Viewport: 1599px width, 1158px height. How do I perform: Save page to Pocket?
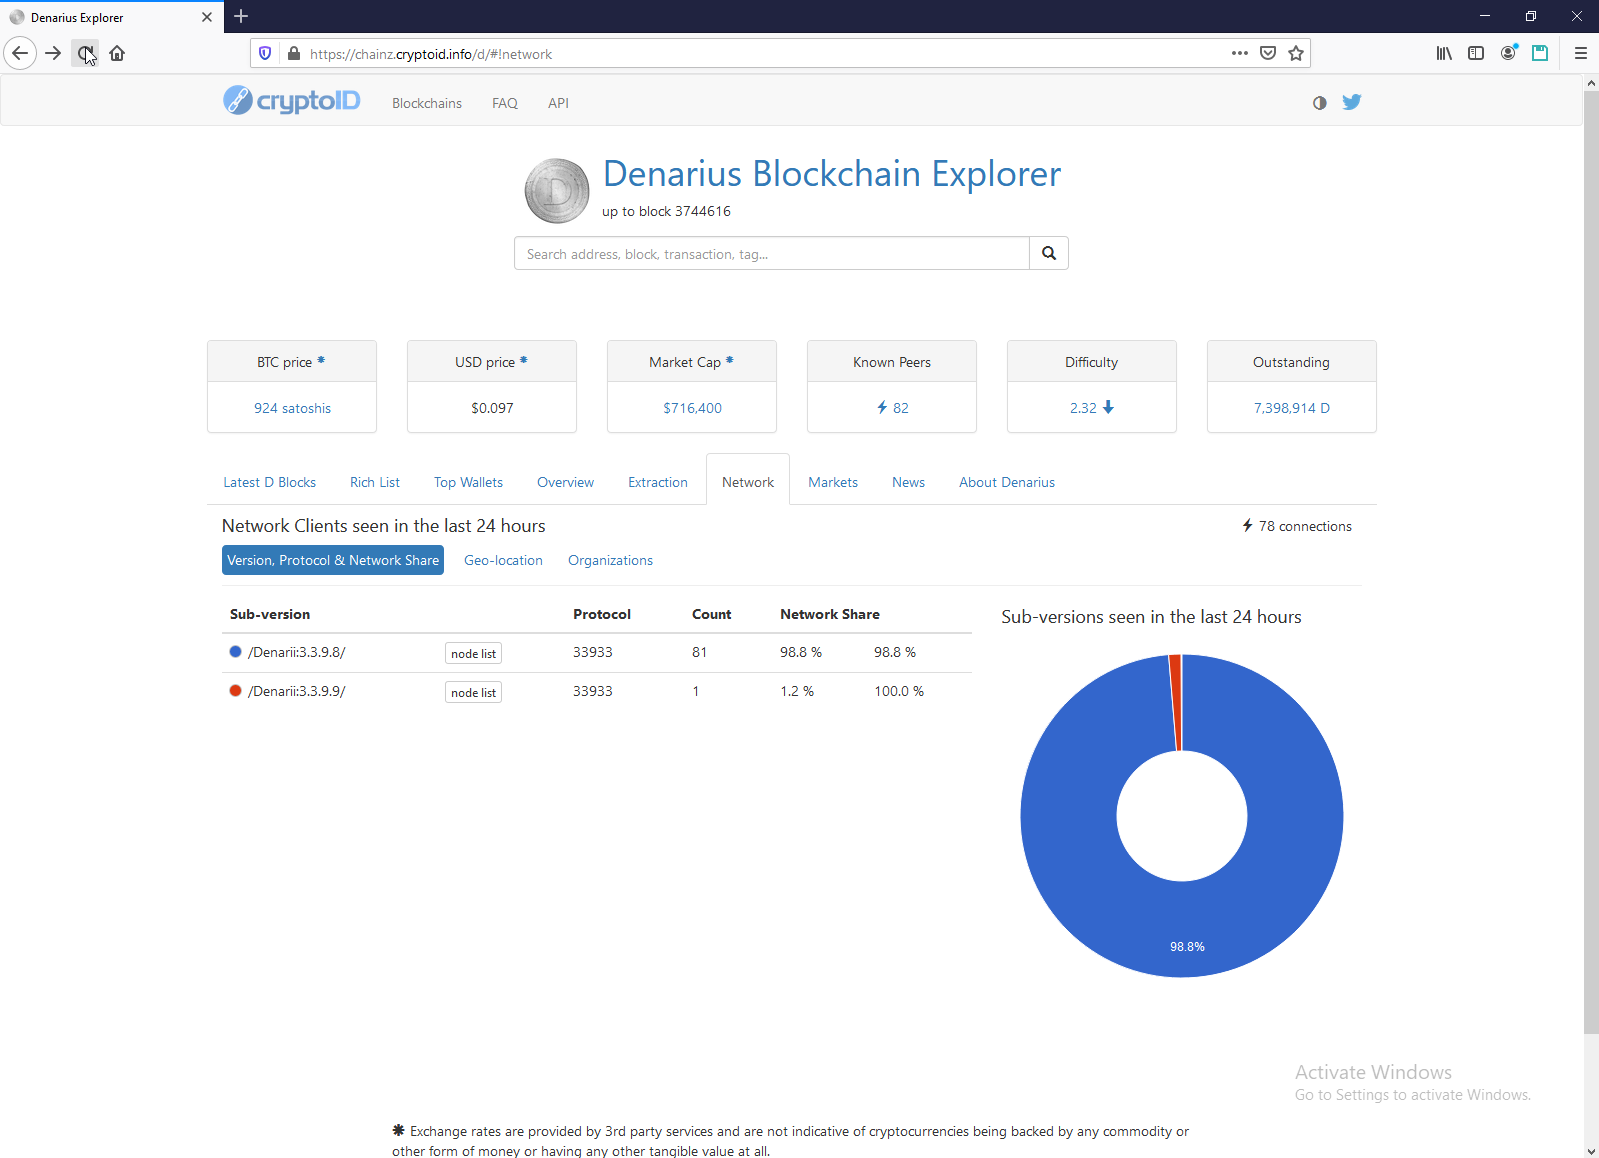[1268, 53]
